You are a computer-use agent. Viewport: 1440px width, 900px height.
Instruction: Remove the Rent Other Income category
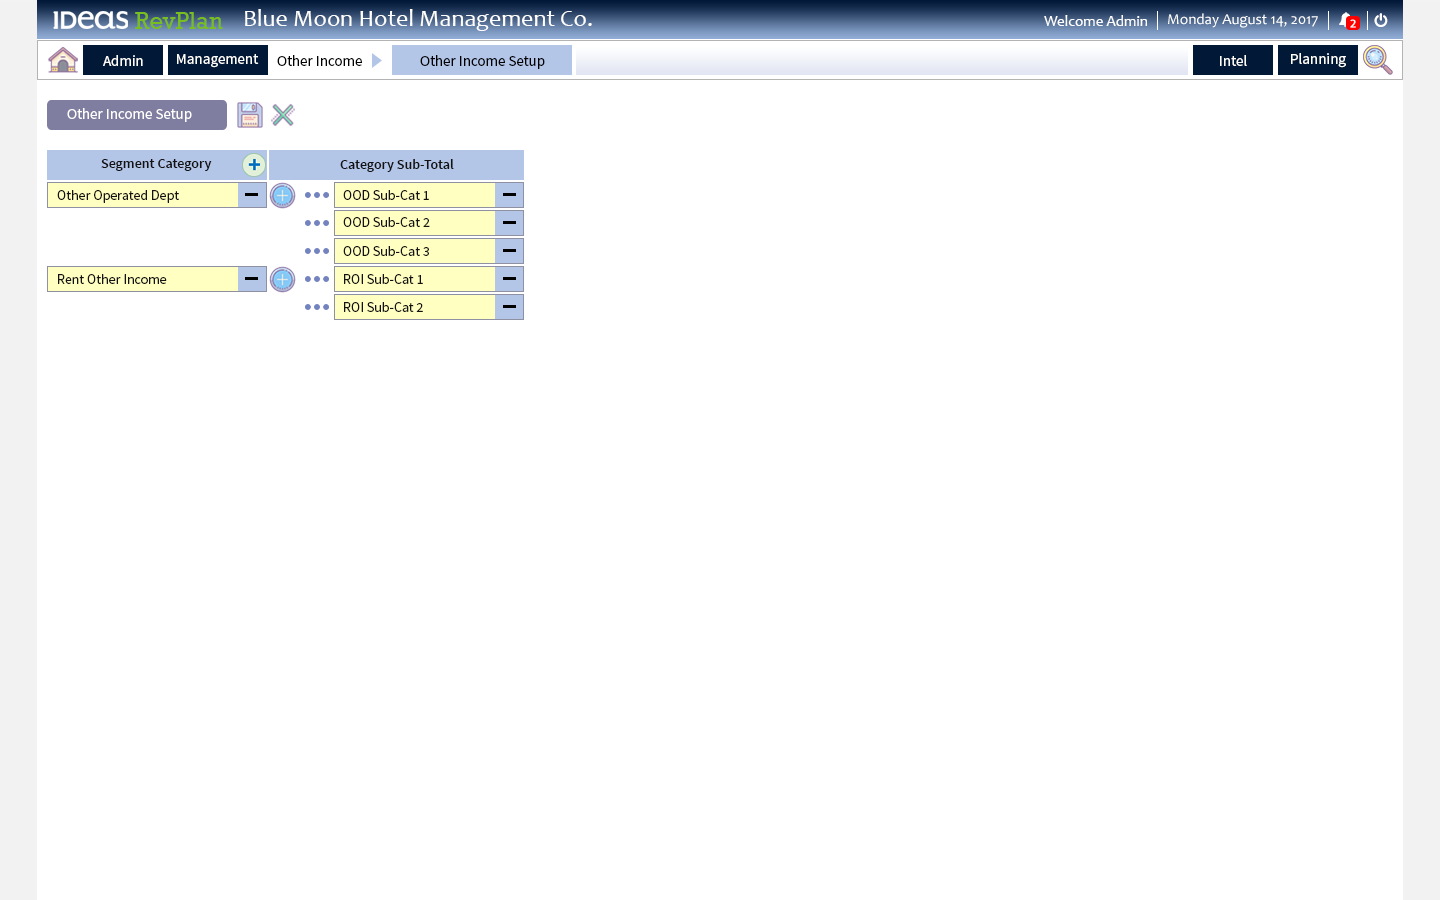[252, 279]
